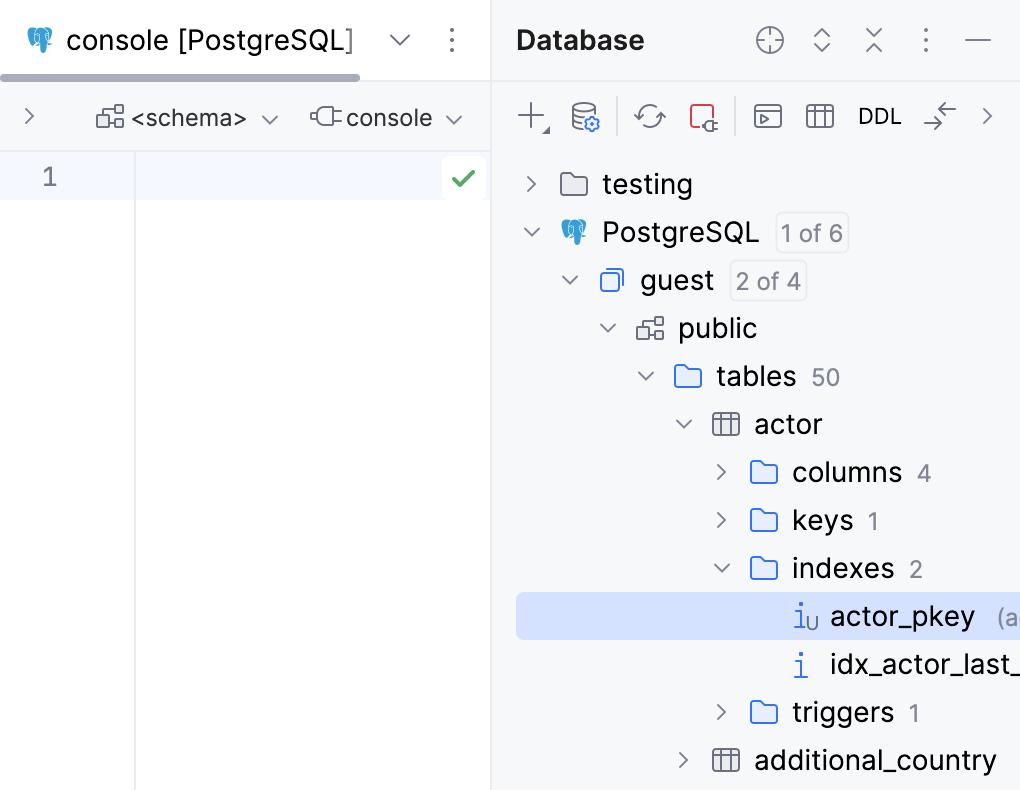This screenshot has width=1020, height=790.
Task: Expand the additional_country table
Action: click(x=684, y=760)
